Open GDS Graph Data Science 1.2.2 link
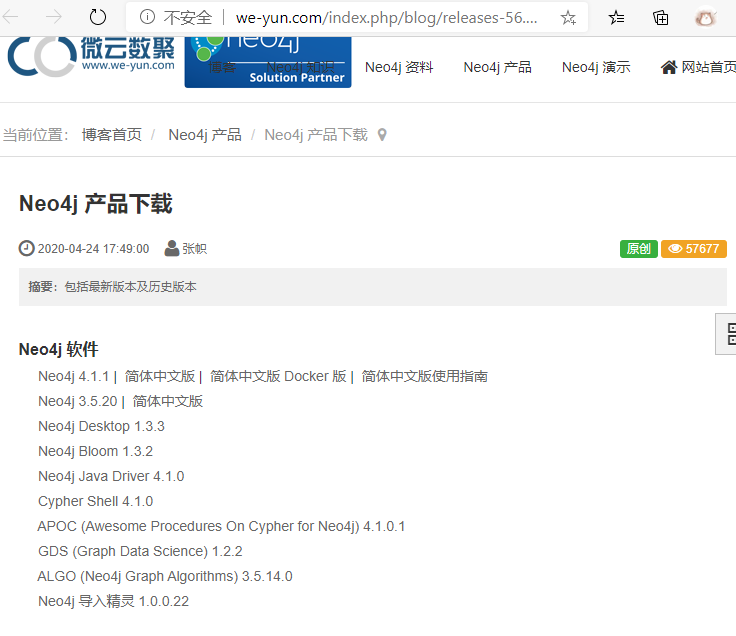736x636 pixels. pos(140,551)
